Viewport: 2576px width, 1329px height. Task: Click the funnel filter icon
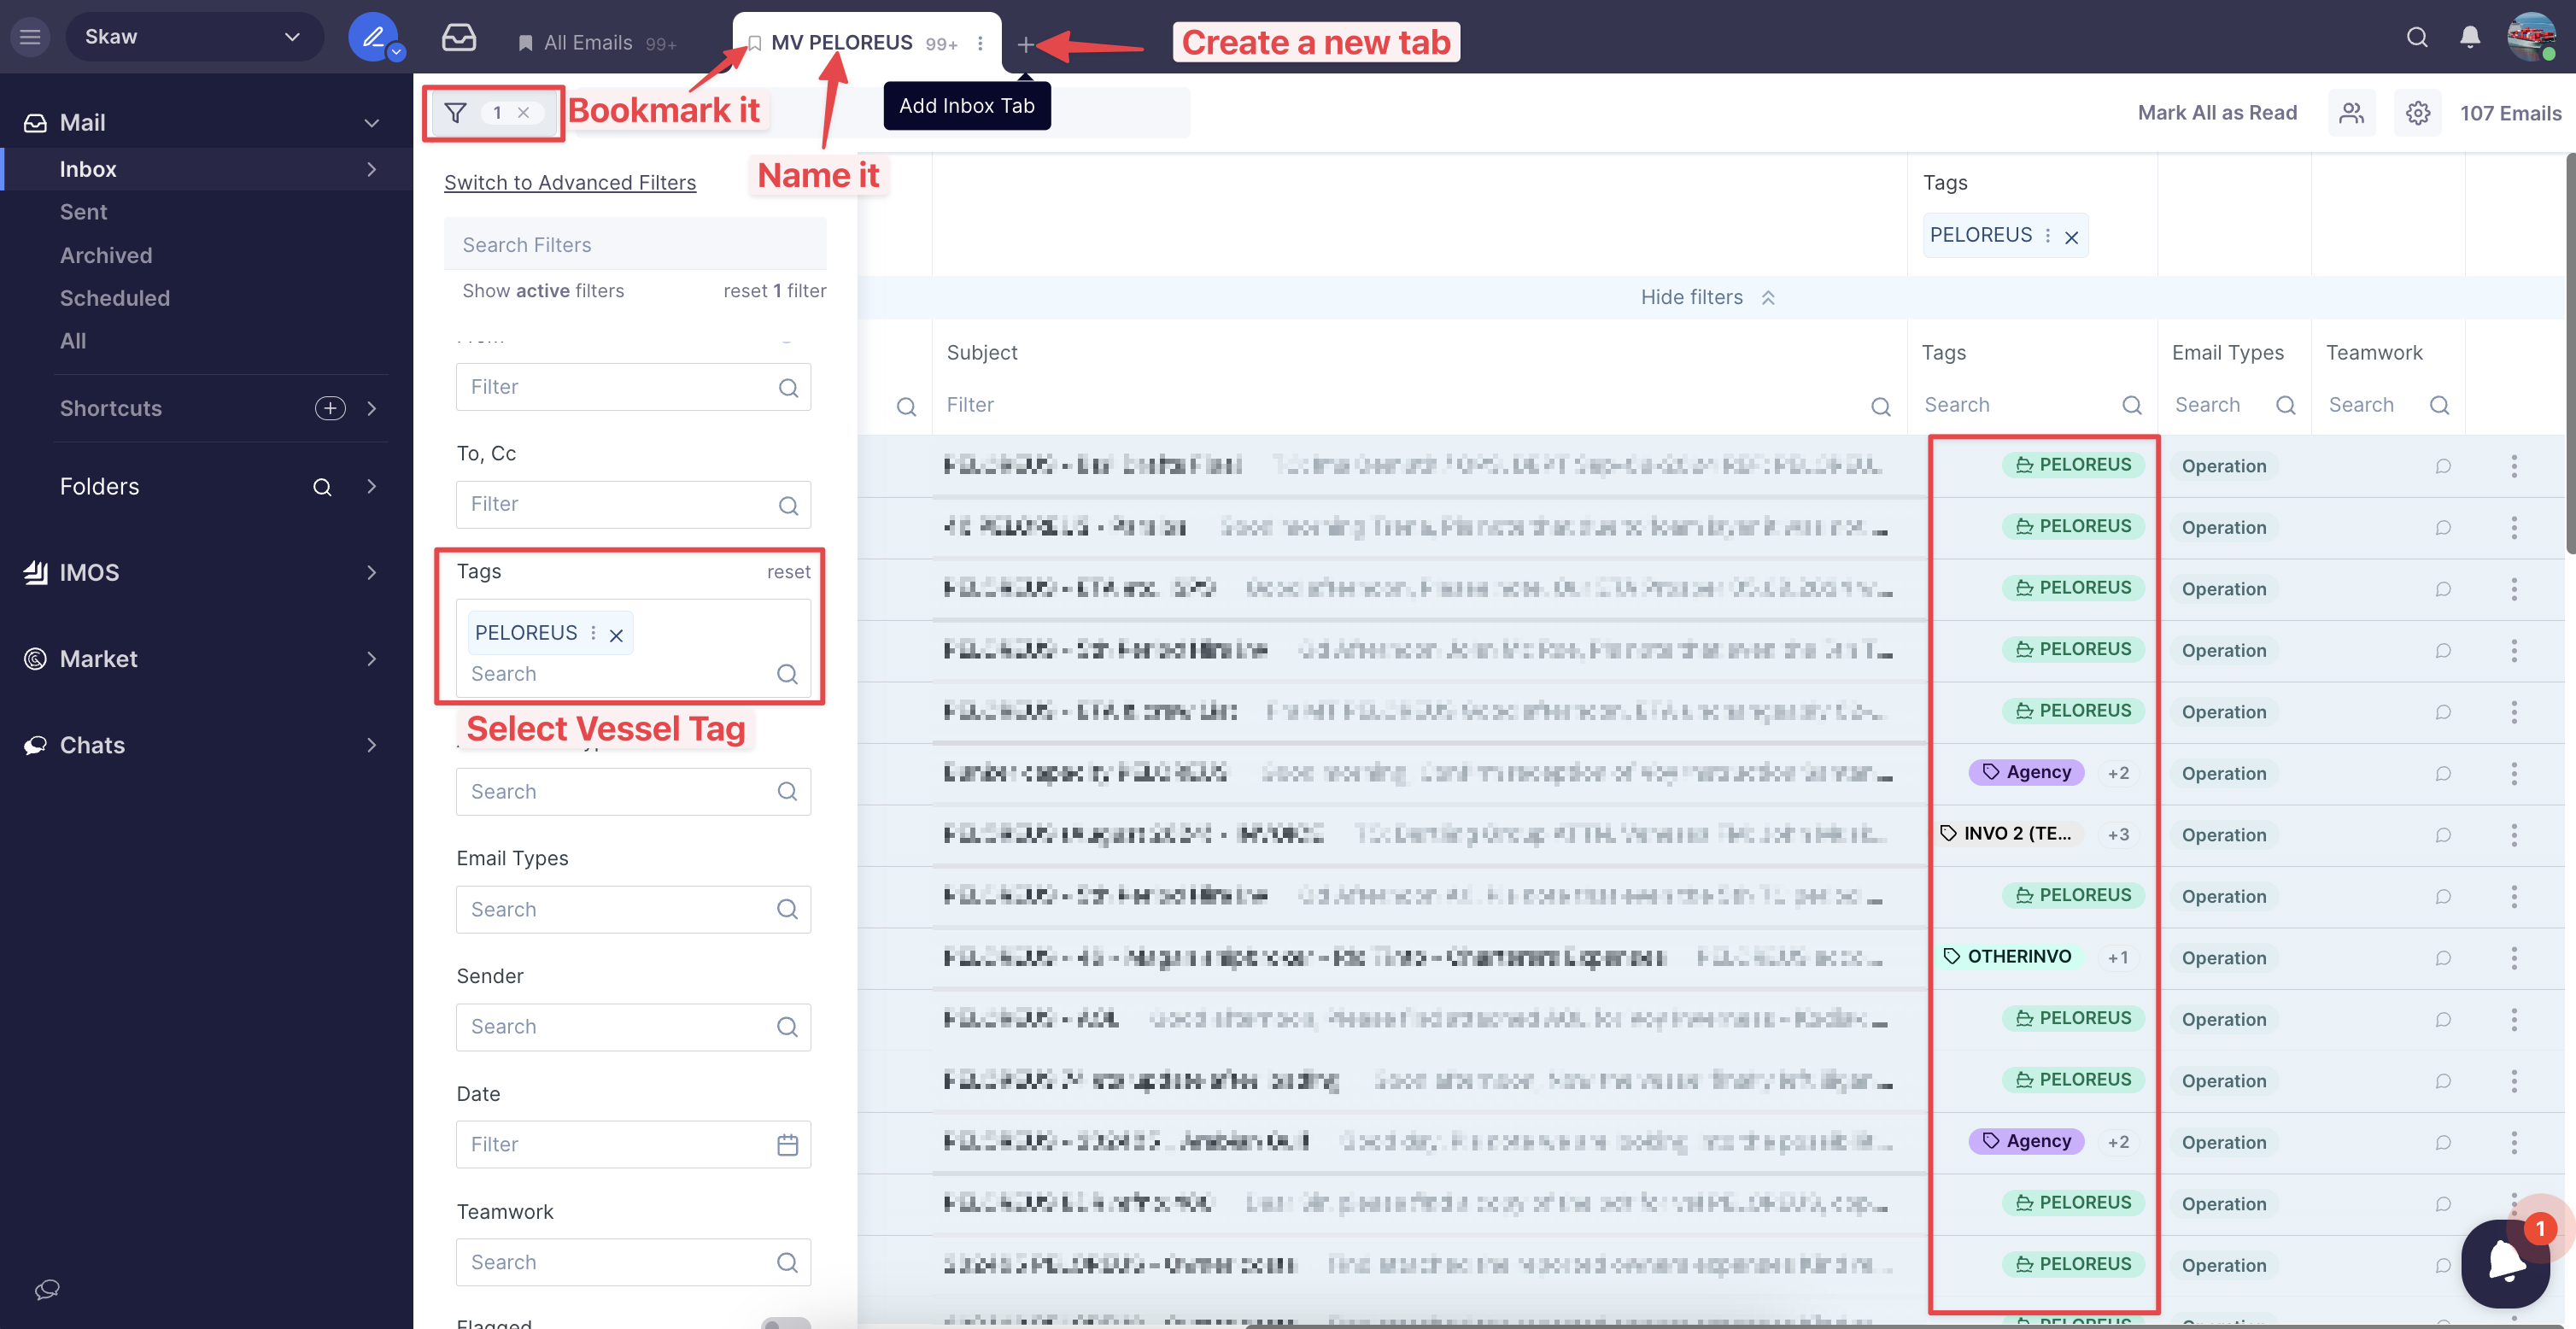pyautogui.click(x=455, y=113)
